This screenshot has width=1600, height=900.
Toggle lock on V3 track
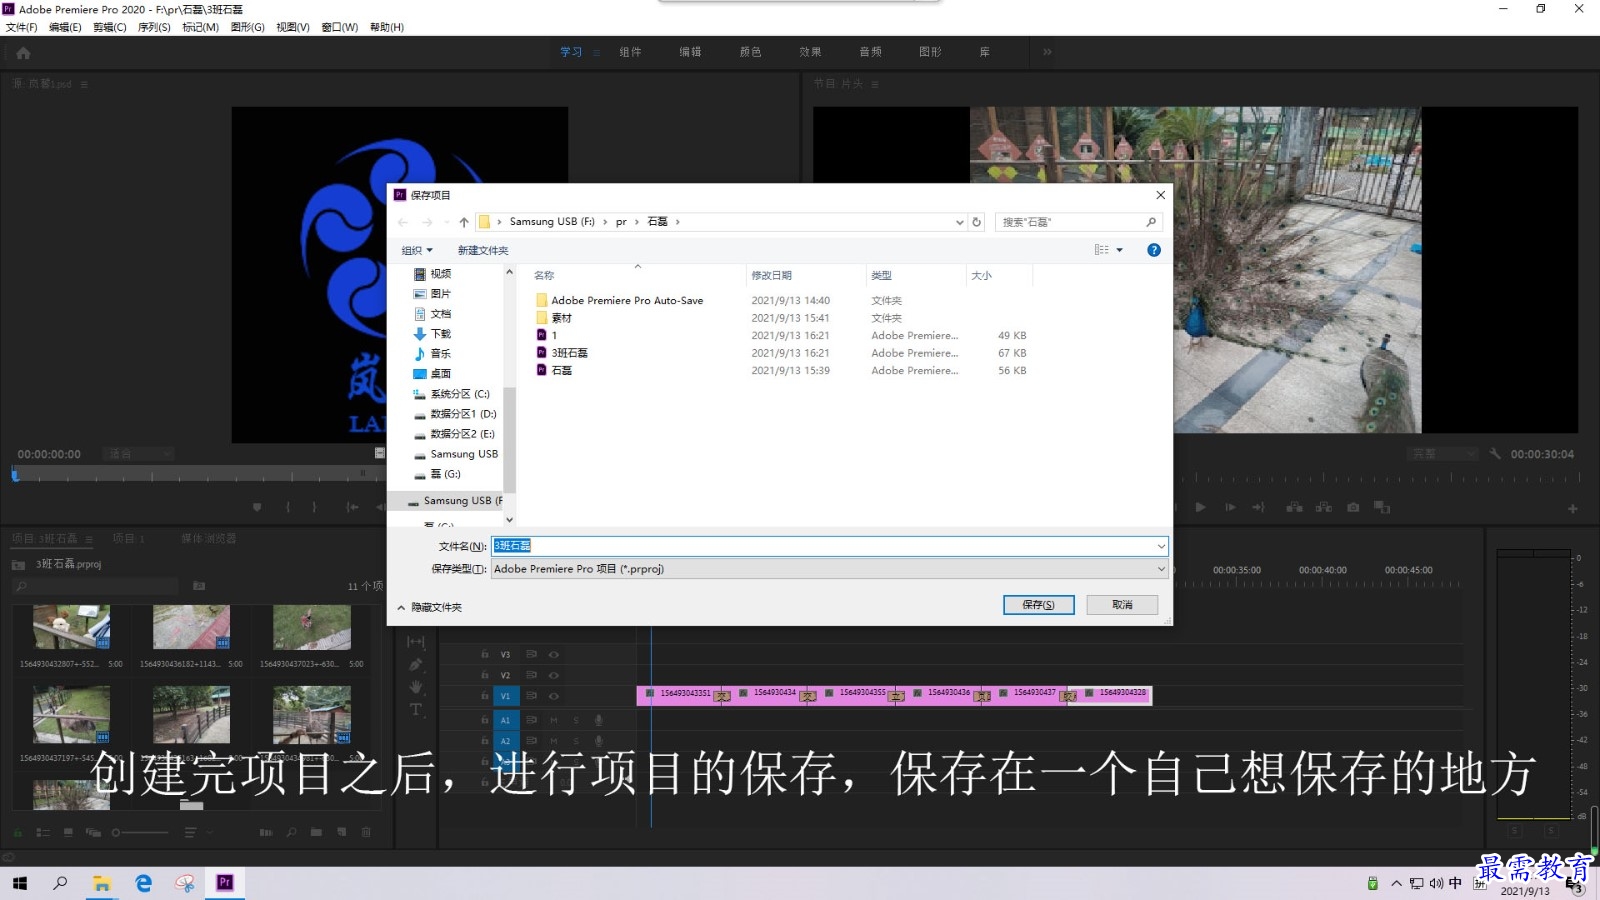click(x=484, y=655)
